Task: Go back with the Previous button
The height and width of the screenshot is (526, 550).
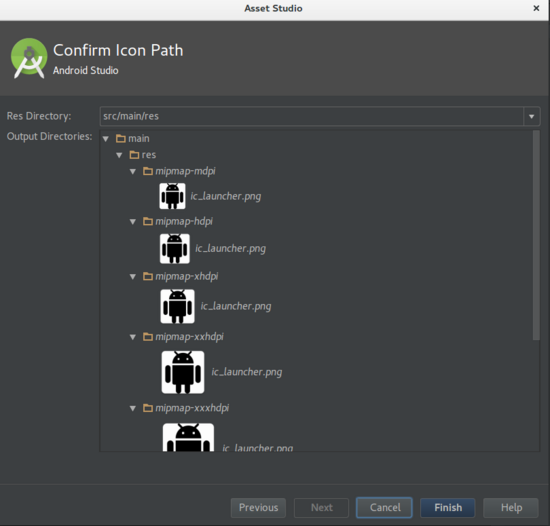Action: tap(258, 507)
